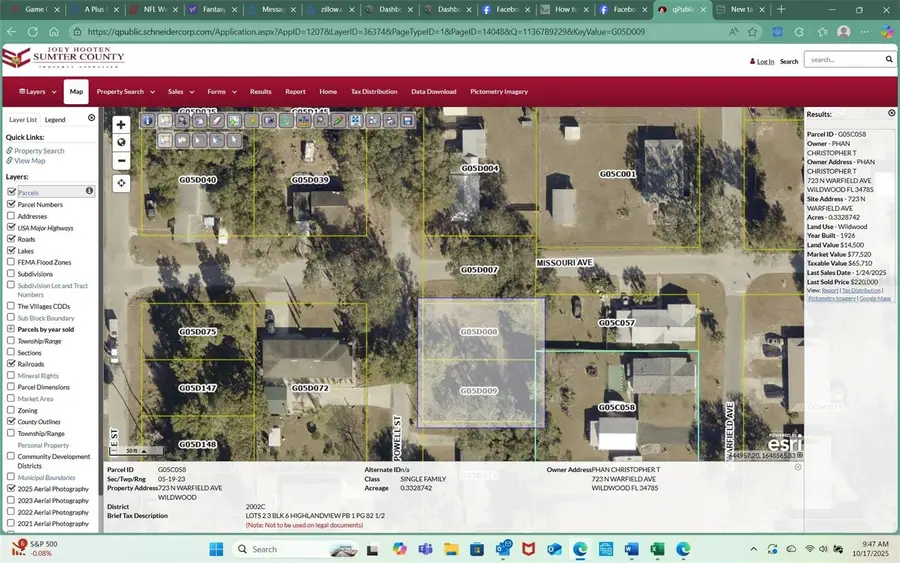Select the pencil draw tool in map toolbar

pyautogui.click(x=339, y=121)
